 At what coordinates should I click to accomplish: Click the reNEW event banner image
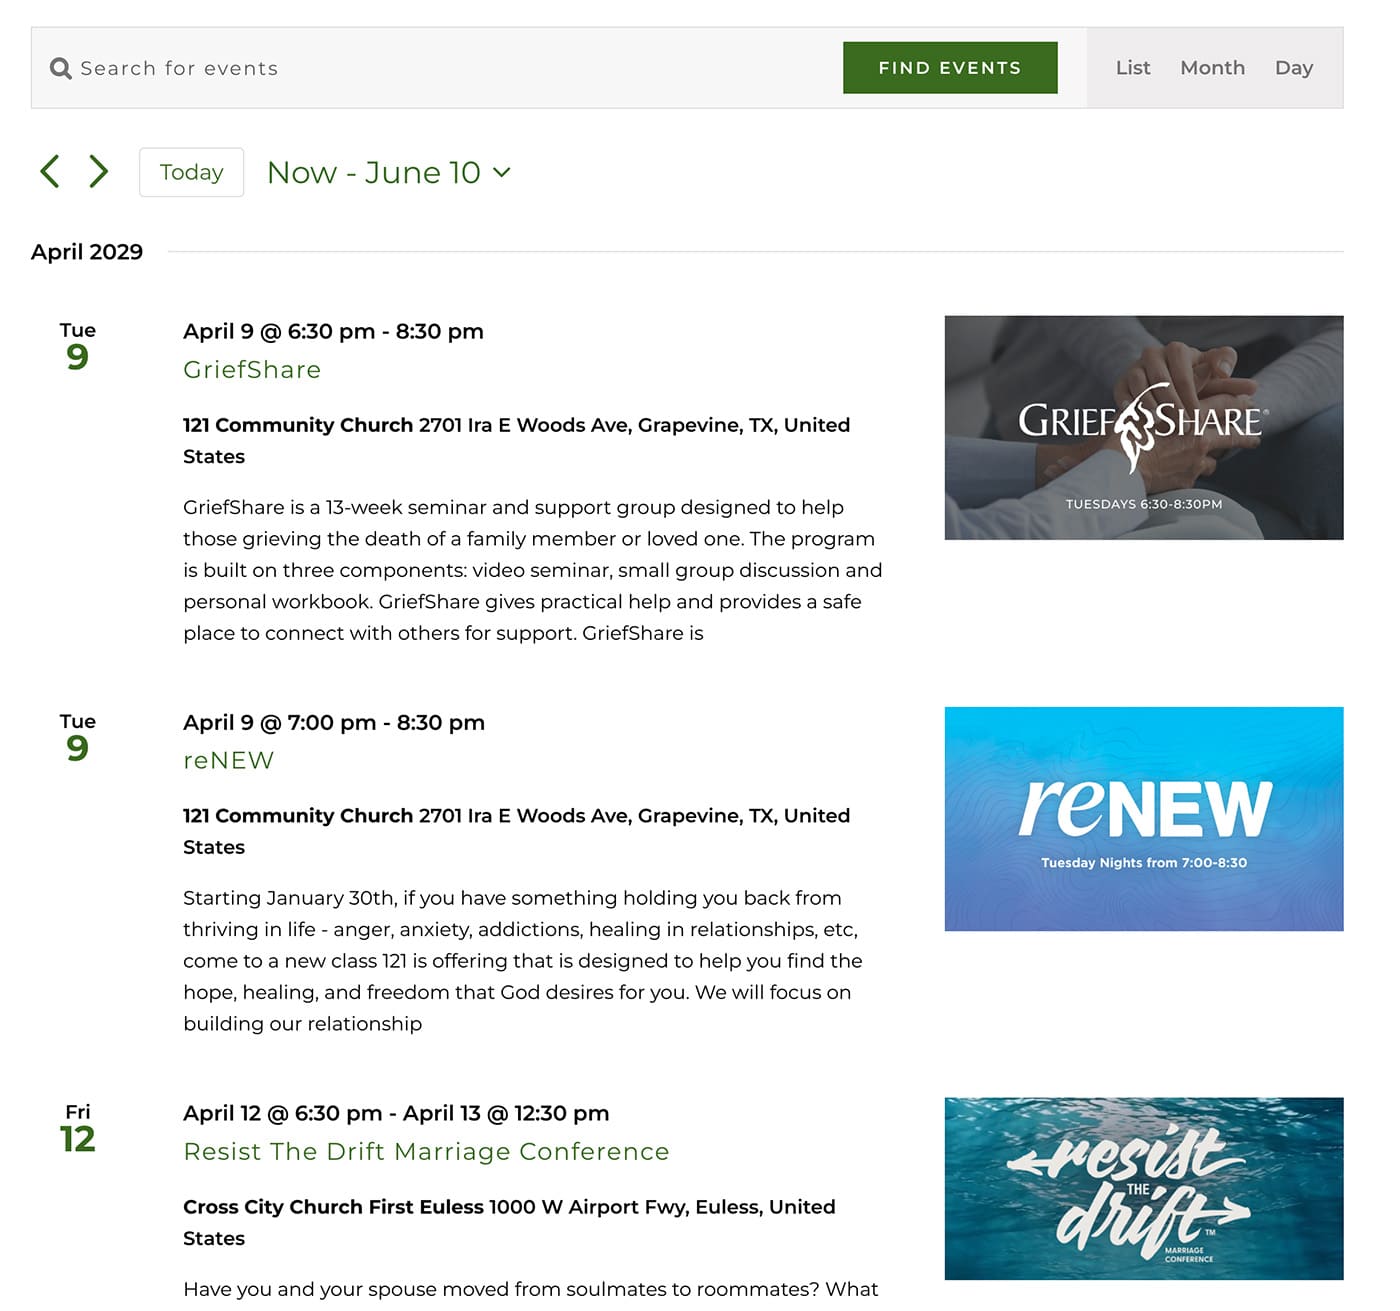tap(1144, 818)
